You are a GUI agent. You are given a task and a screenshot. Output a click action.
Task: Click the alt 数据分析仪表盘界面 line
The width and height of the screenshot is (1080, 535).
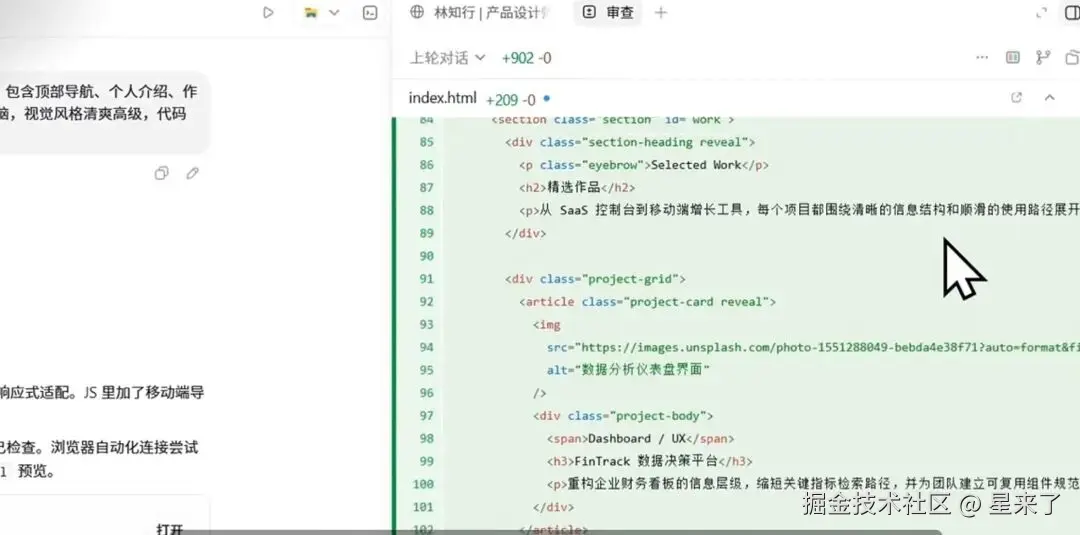(628, 370)
